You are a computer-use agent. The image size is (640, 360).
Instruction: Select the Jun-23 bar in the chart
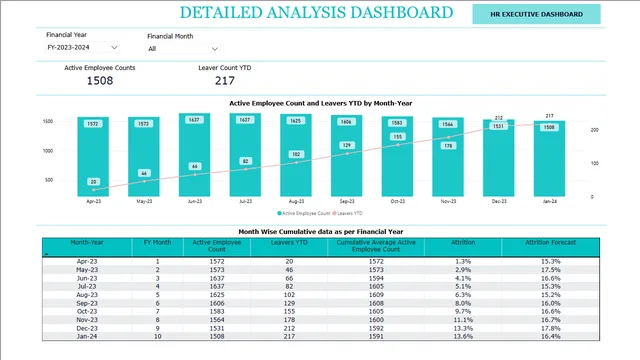pos(194,155)
